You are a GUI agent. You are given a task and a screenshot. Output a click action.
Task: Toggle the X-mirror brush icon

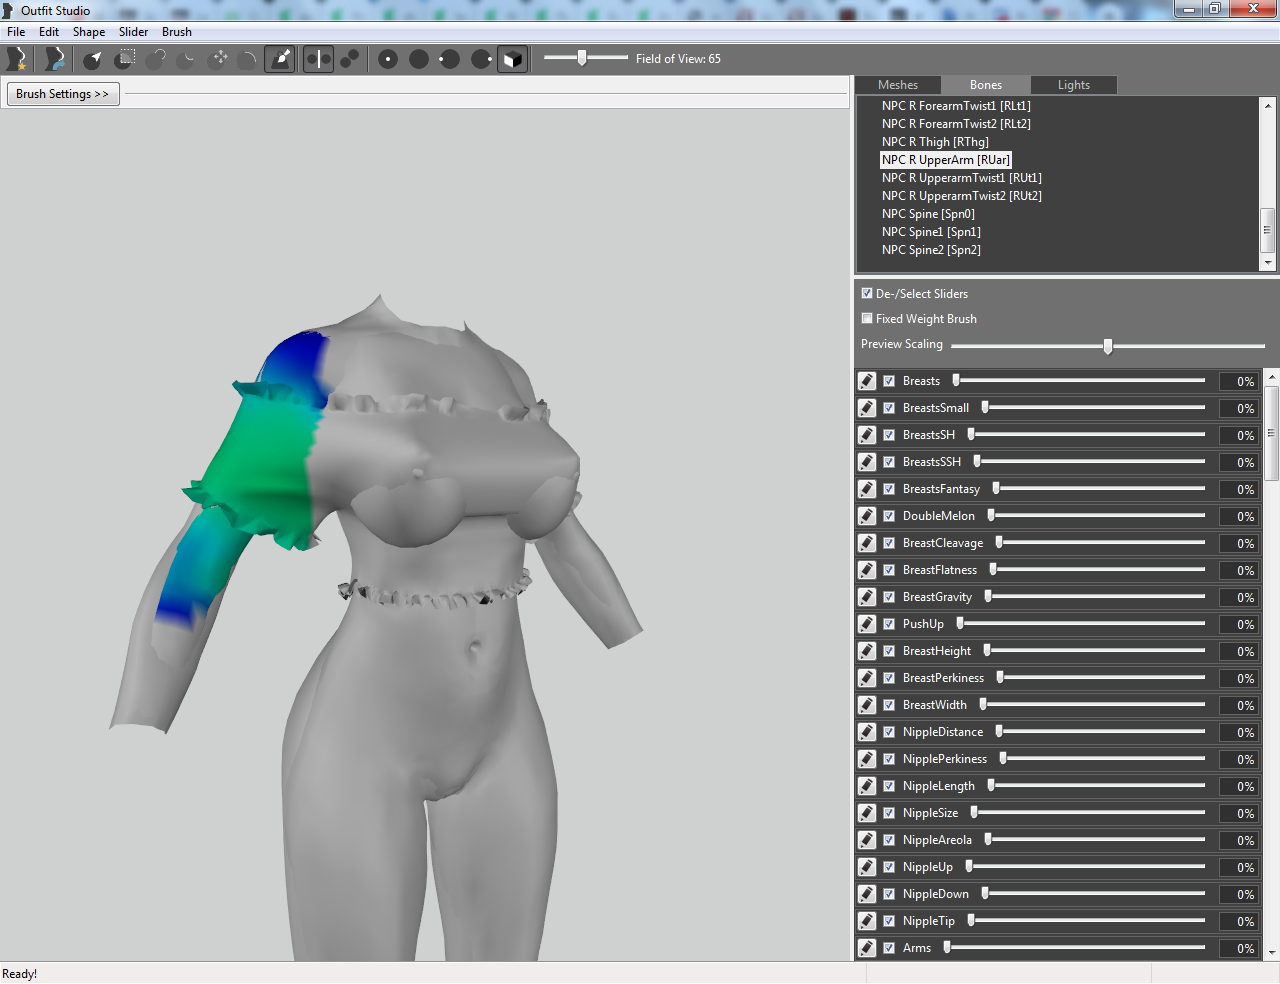tap(318, 59)
